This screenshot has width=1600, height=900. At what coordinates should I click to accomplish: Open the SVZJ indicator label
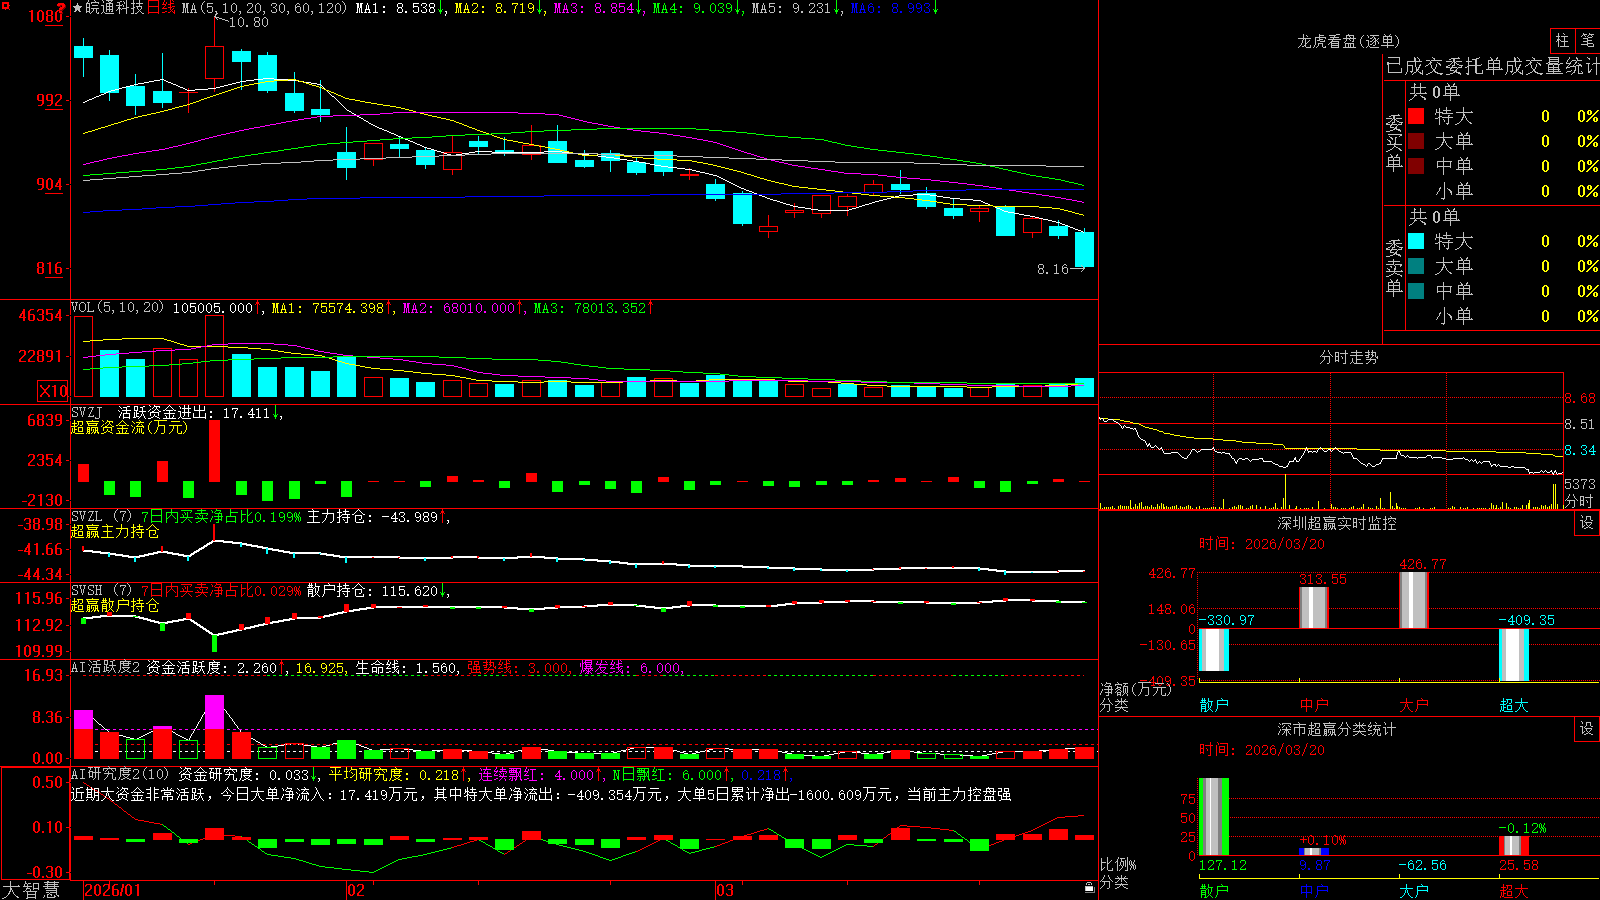tap(86, 412)
